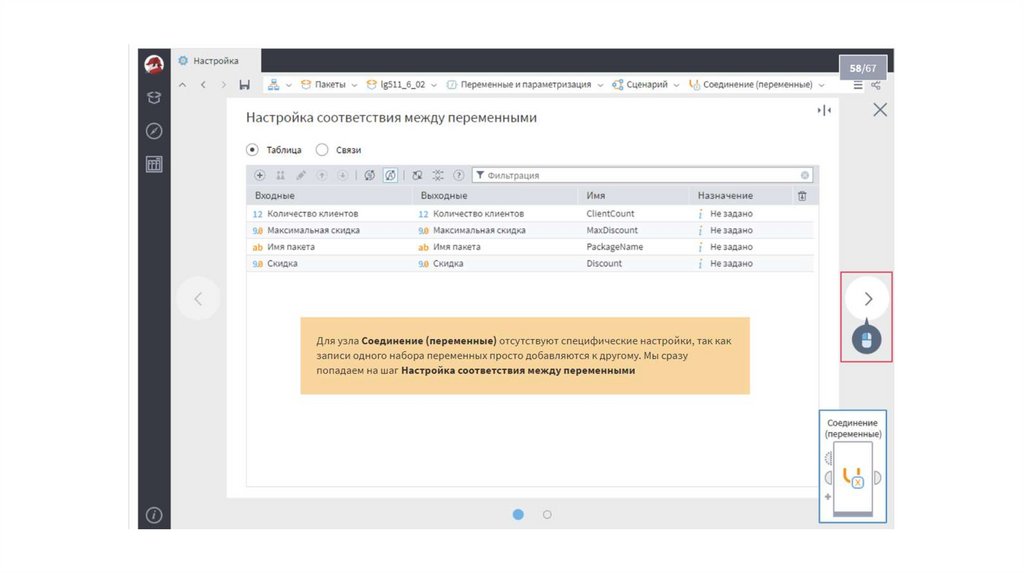Click the help question mark icon in toolbar
The height and width of the screenshot is (574, 1024).
pos(458,175)
